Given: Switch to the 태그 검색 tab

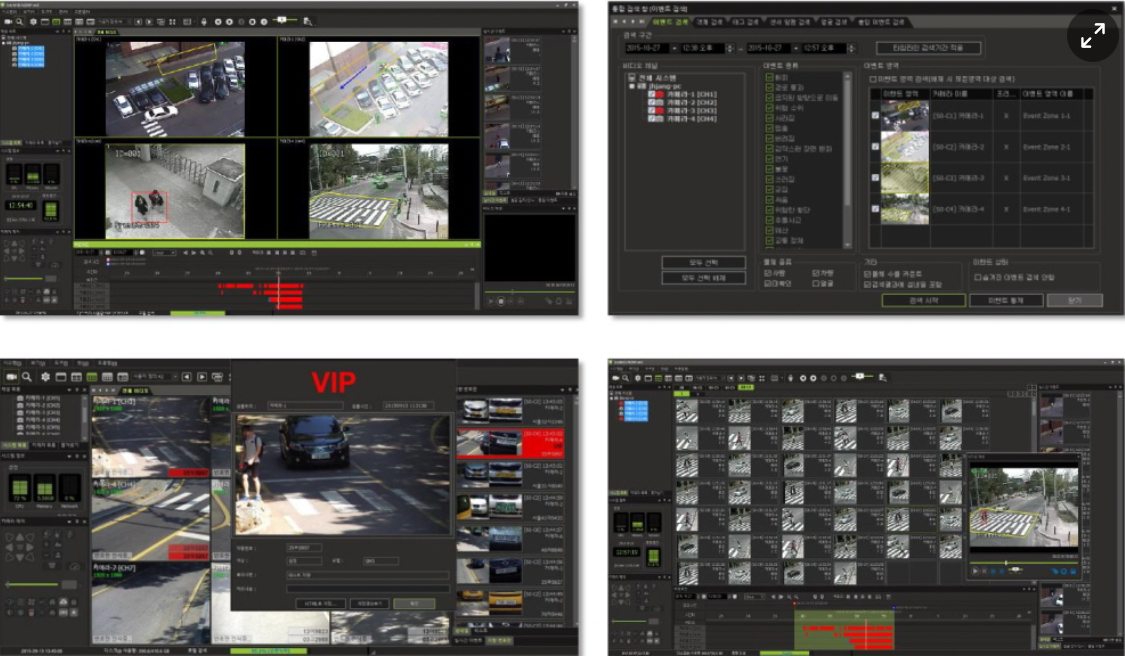Looking at the screenshot, I should coord(744,22).
